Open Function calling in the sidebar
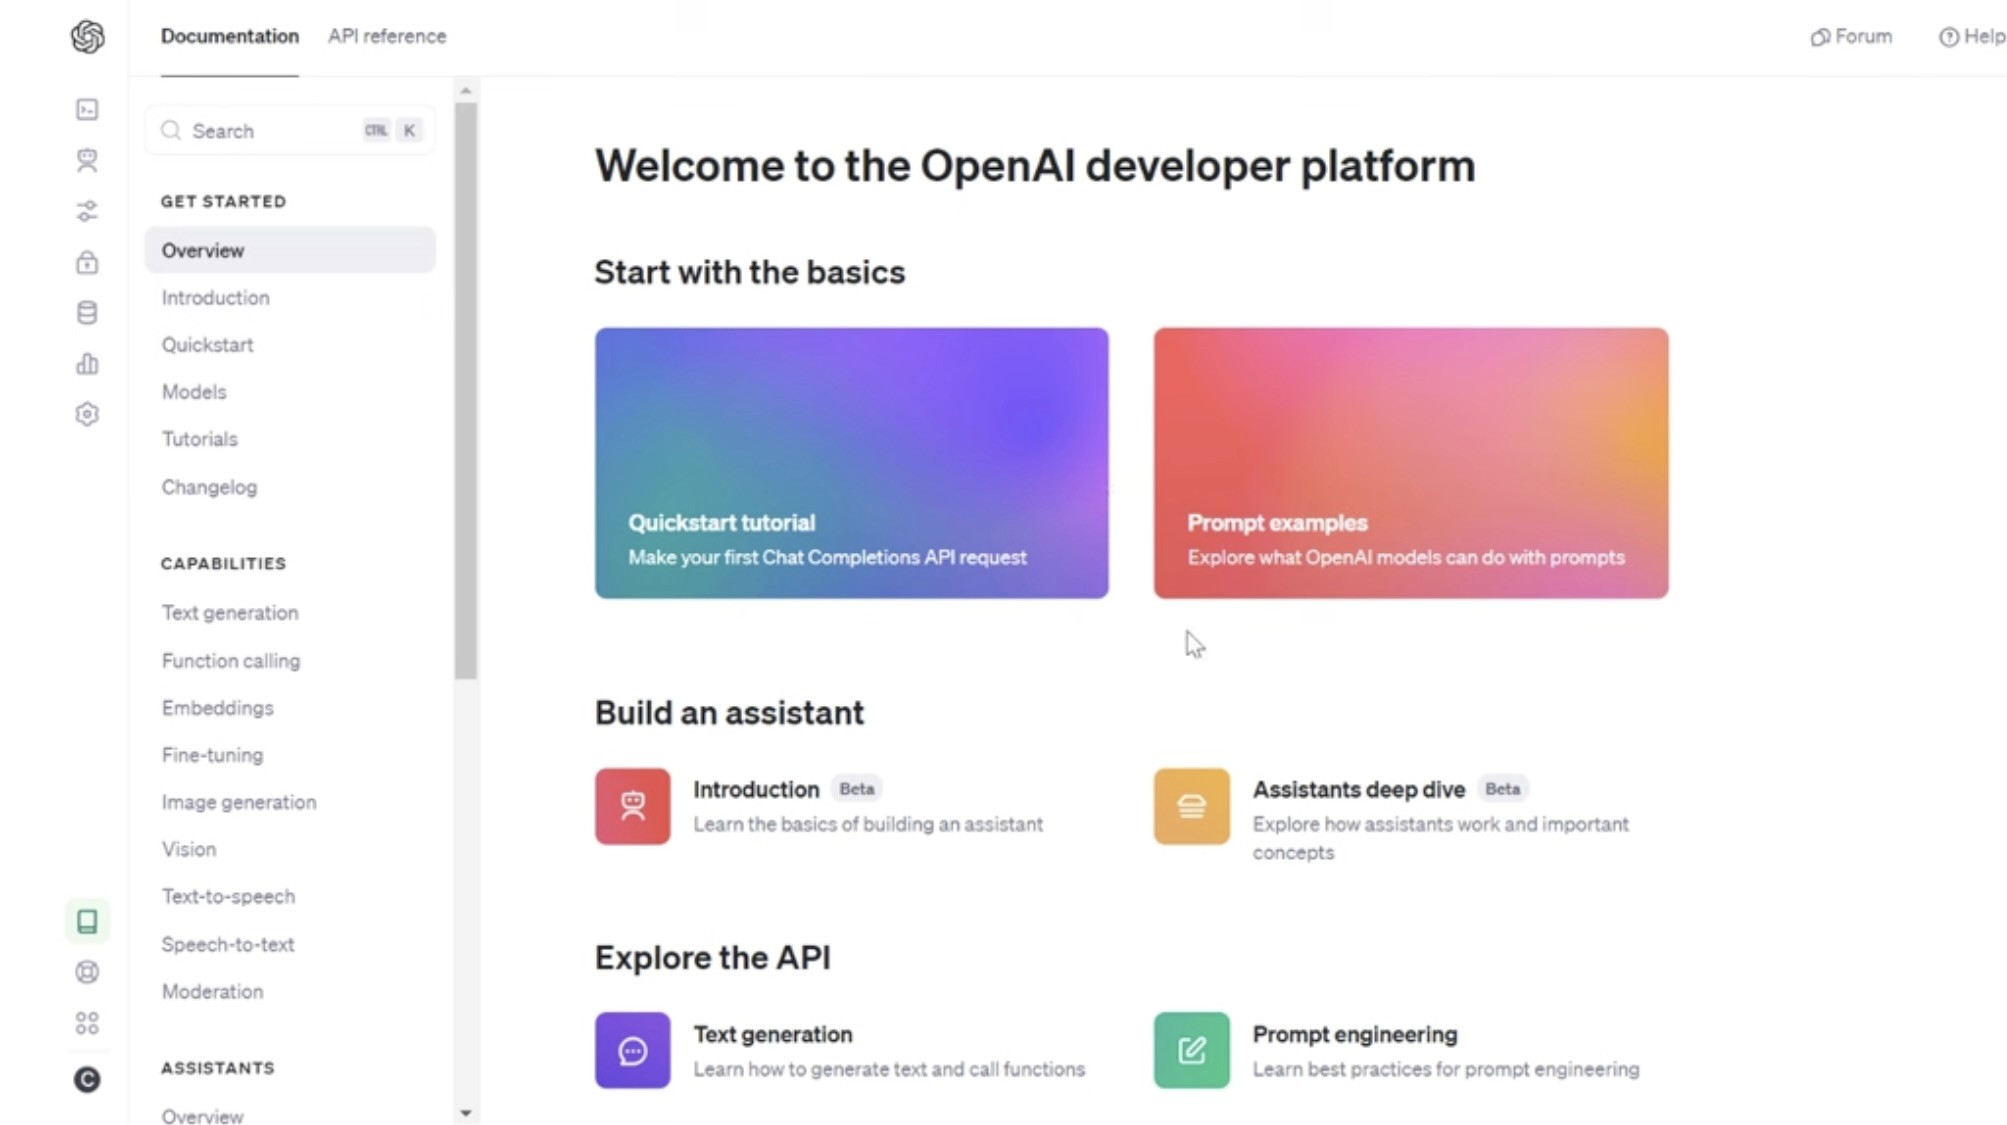 231,661
